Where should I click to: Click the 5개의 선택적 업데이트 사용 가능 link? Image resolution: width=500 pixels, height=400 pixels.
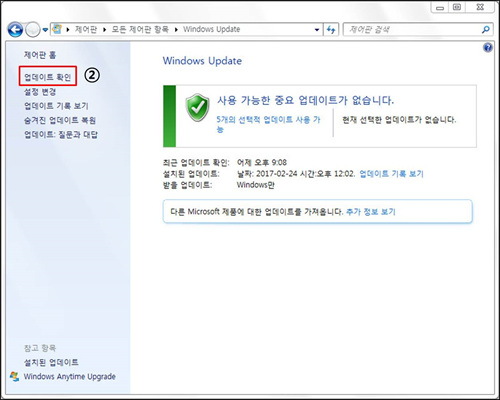(x=268, y=124)
